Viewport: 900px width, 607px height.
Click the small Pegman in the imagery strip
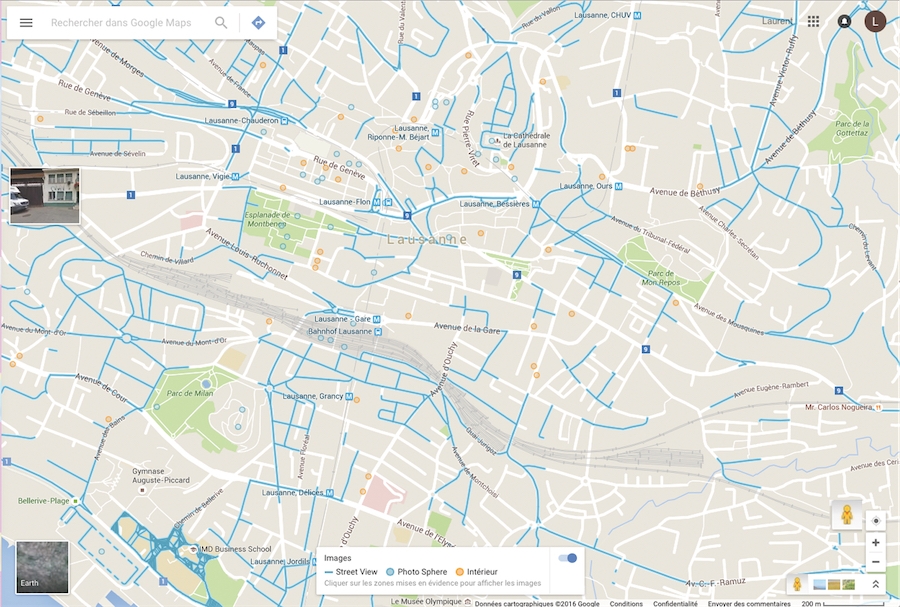[797, 585]
